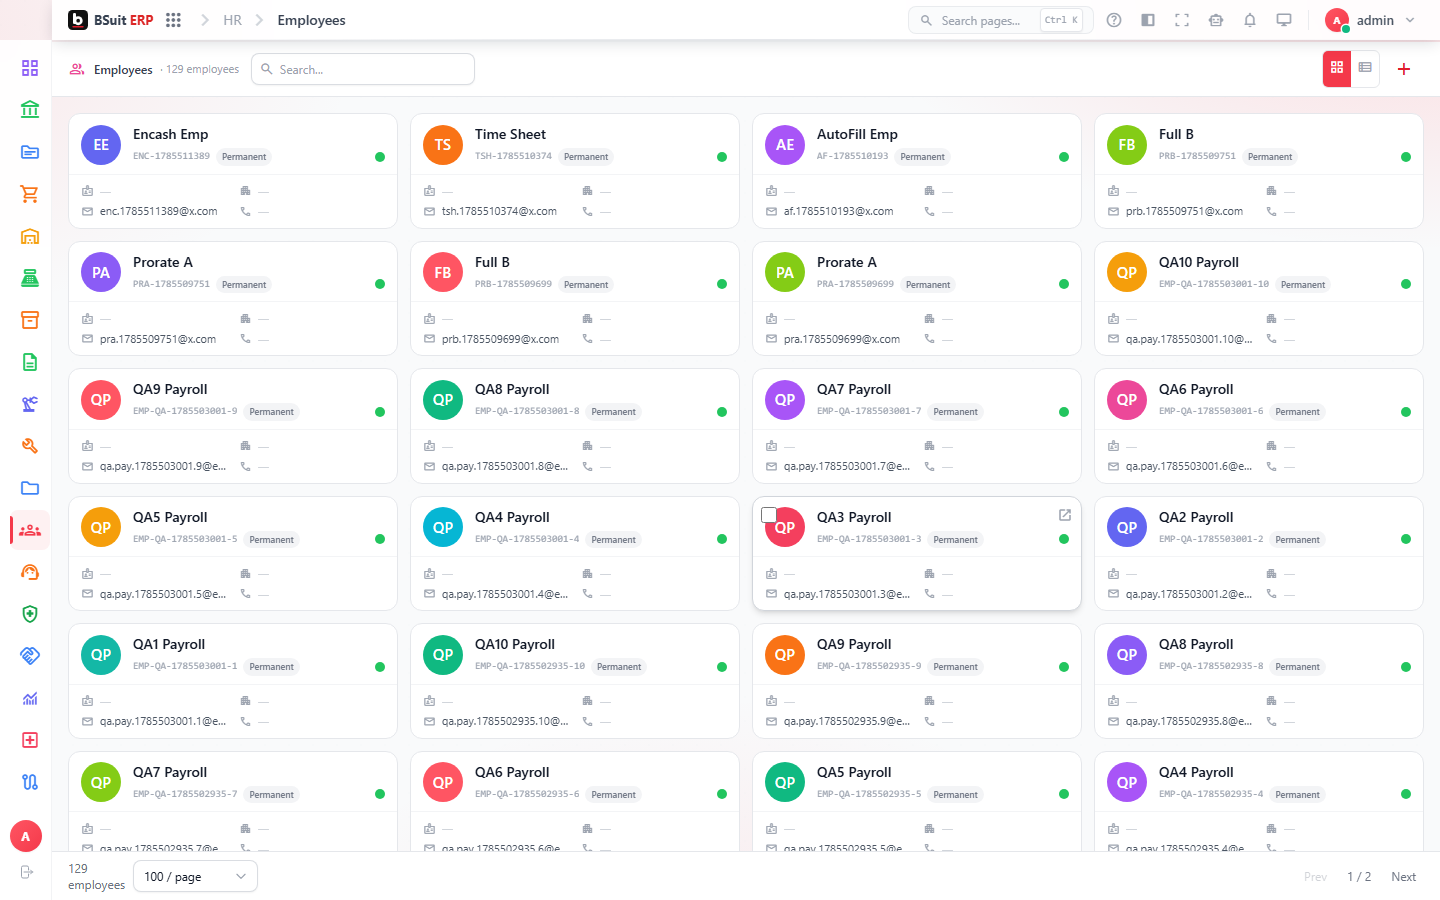Viewport: 1440px width, 900px height.
Task: Click the fullscreen icon in the top bar
Action: pyautogui.click(x=1182, y=20)
